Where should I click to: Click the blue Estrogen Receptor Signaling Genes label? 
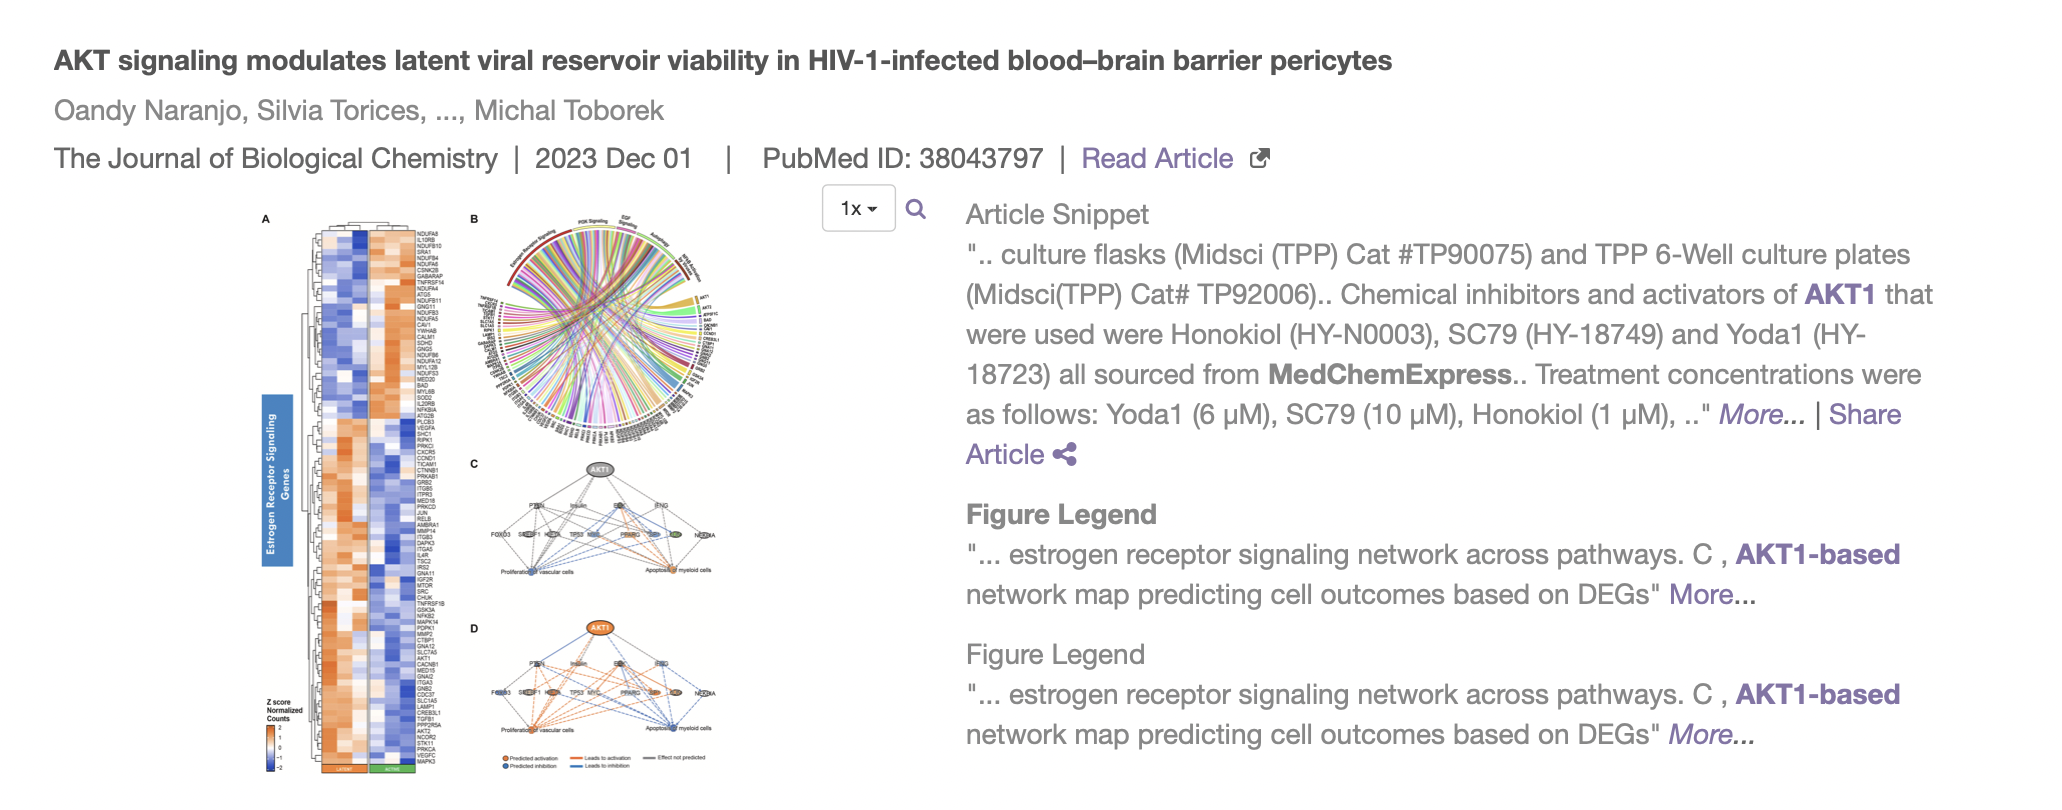pos(277,480)
